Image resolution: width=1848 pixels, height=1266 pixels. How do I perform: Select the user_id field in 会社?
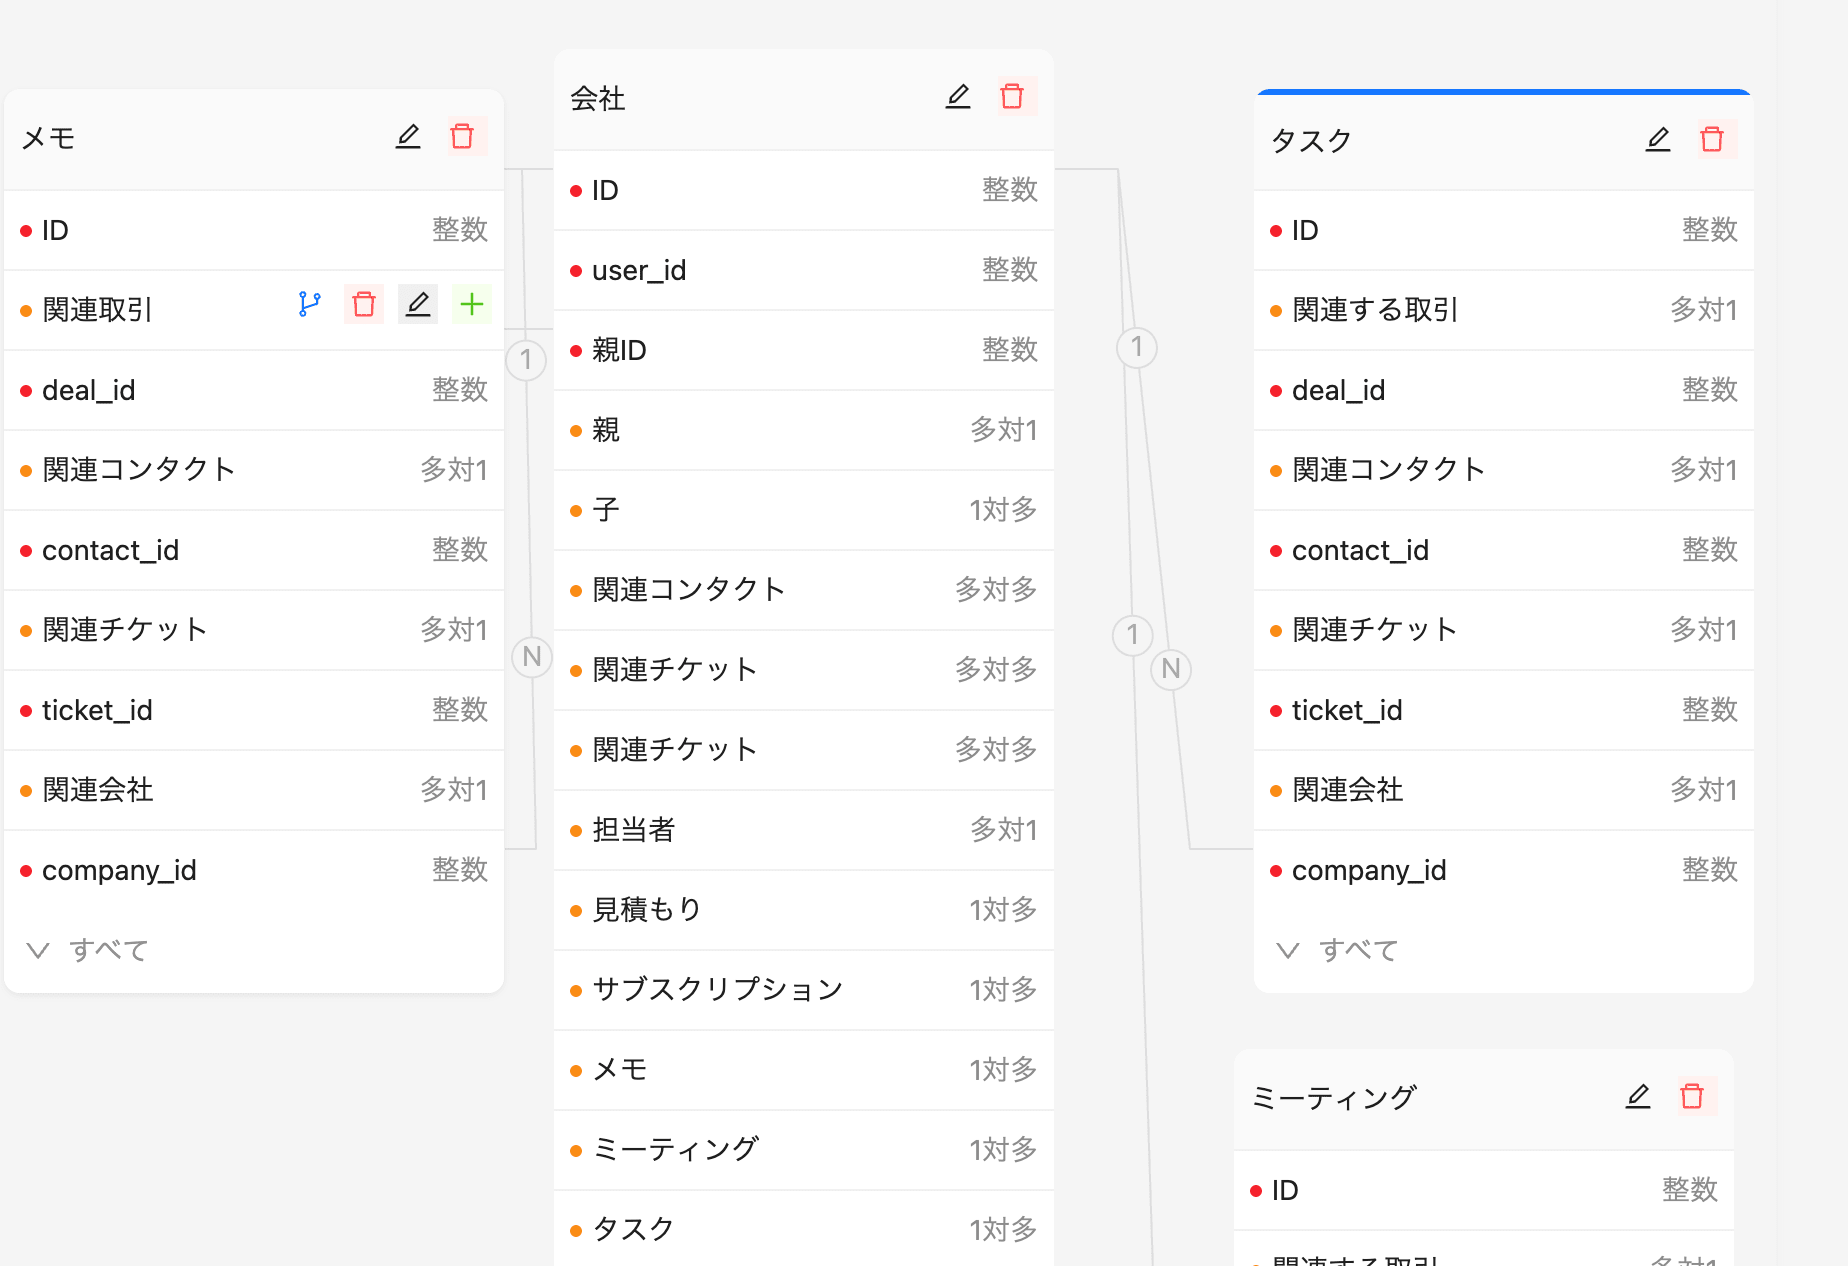804,270
